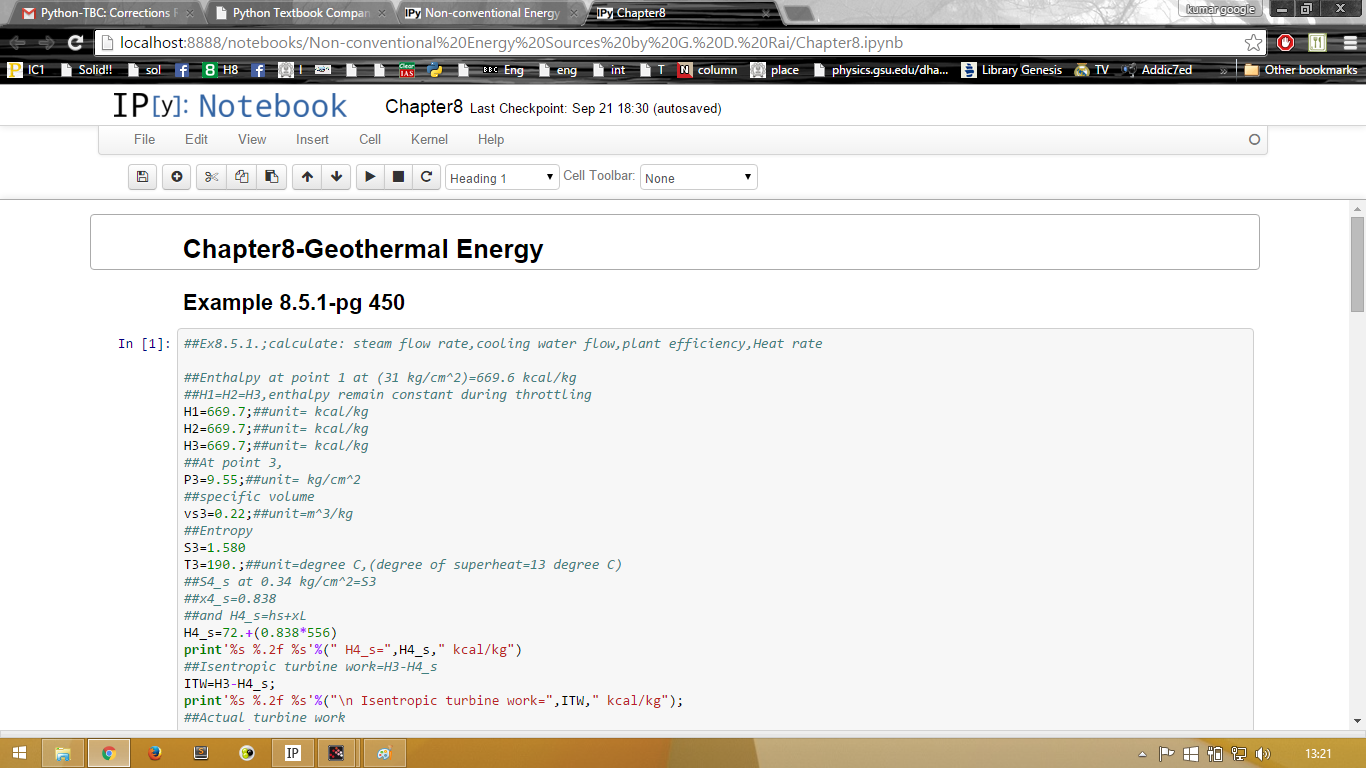
Task: Move the selected cell down
Action: (337, 177)
